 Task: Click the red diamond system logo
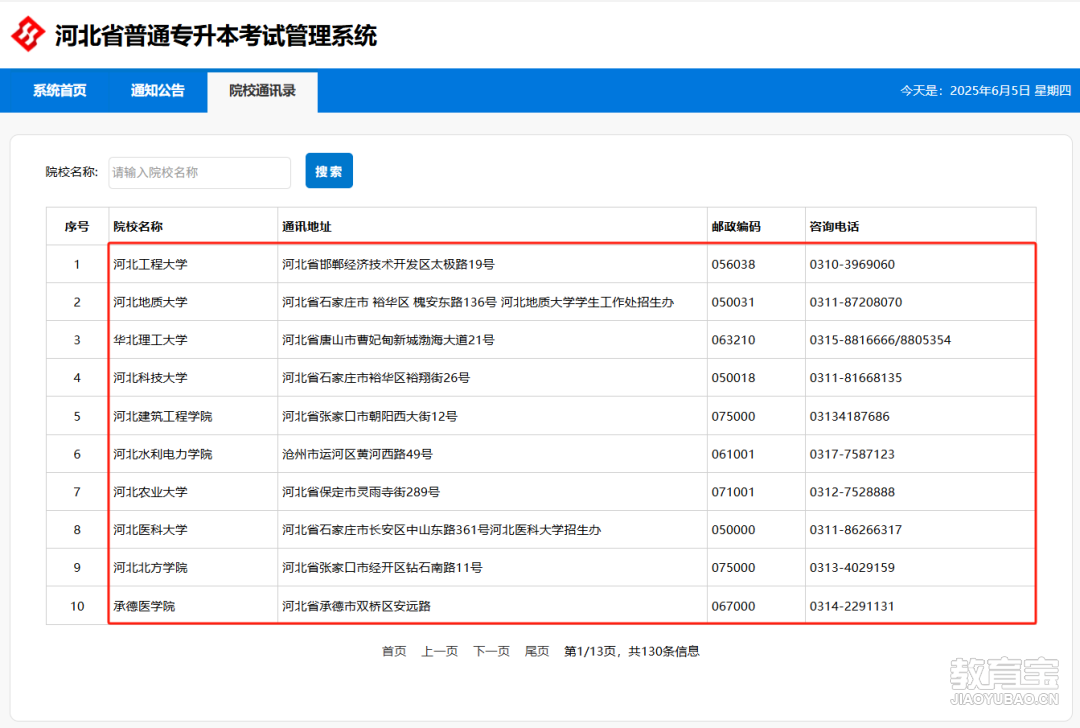(28, 34)
